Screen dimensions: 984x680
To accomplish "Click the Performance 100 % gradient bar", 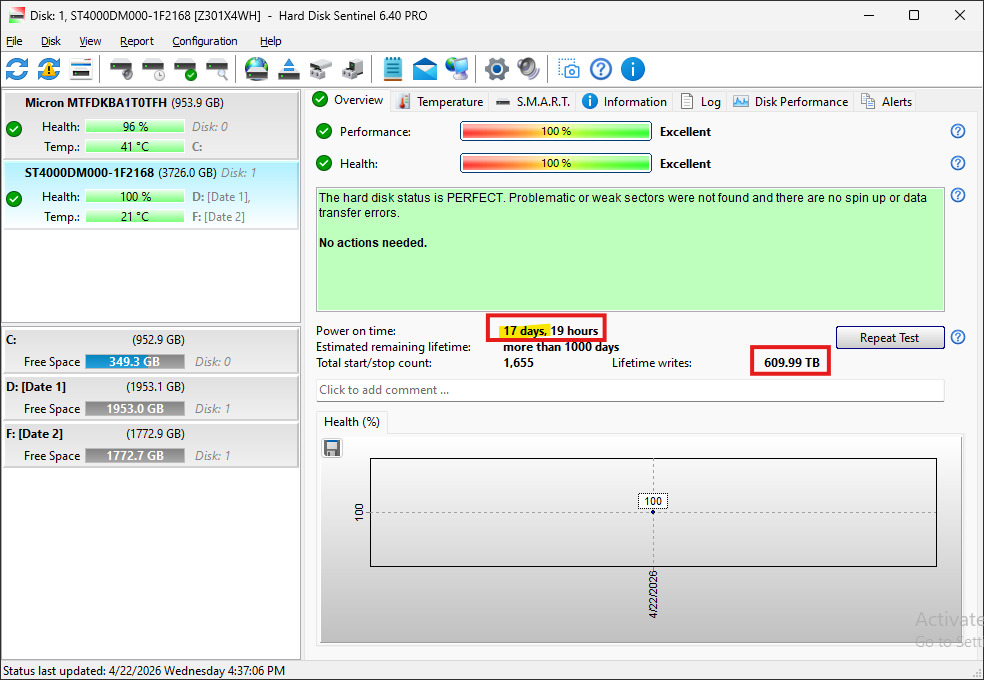I will coord(555,131).
